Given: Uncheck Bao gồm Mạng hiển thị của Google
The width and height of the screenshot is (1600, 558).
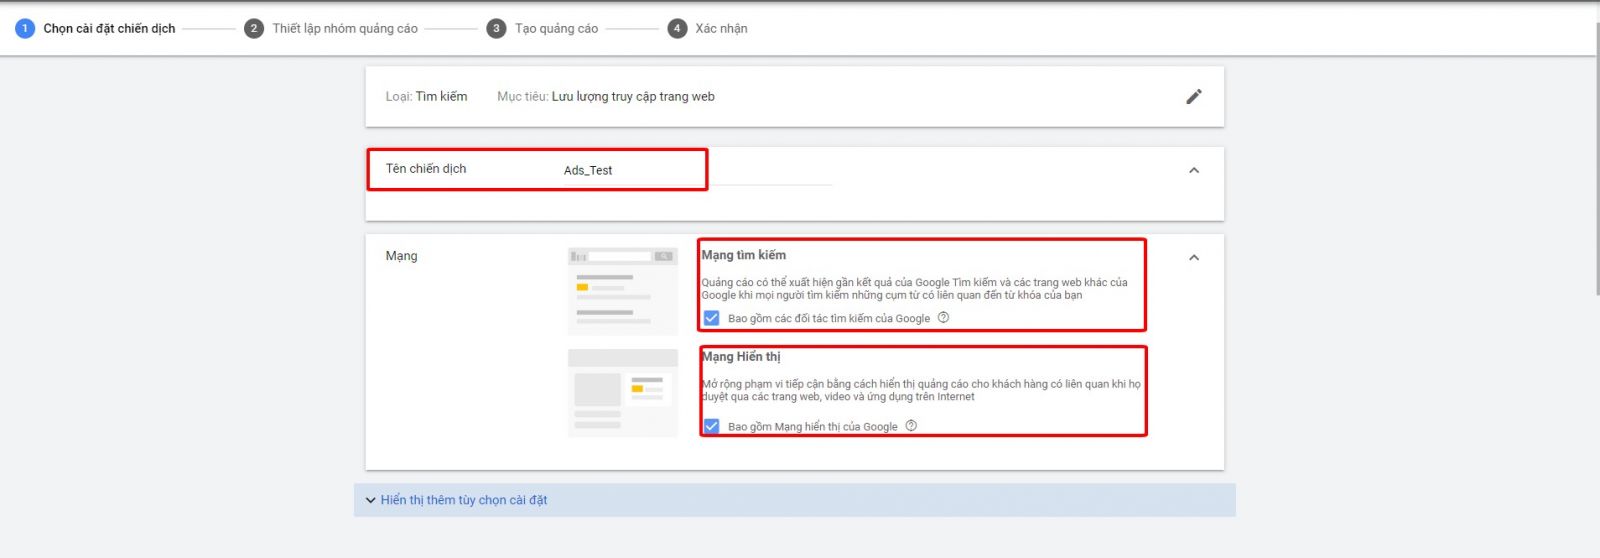Looking at the screenshot, I should 711,426.
